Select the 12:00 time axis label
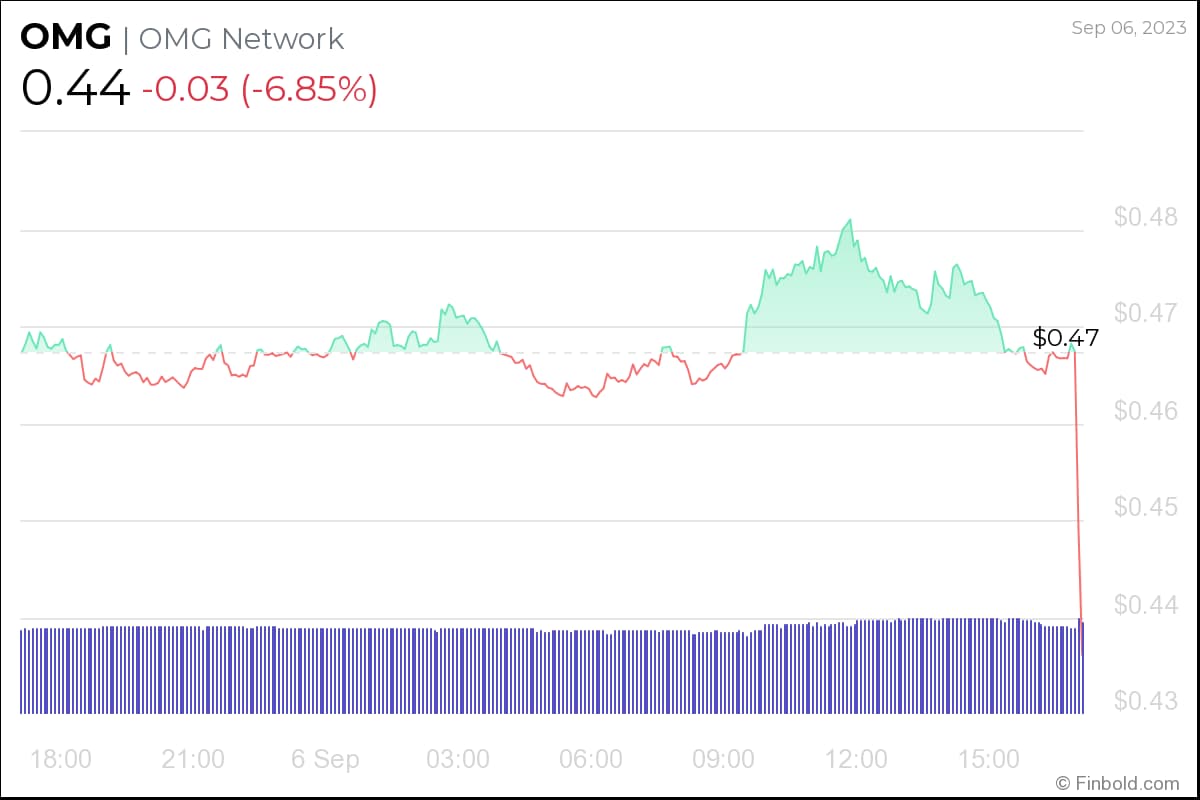This screenshot has width=1200, height=800. (857, 759)
